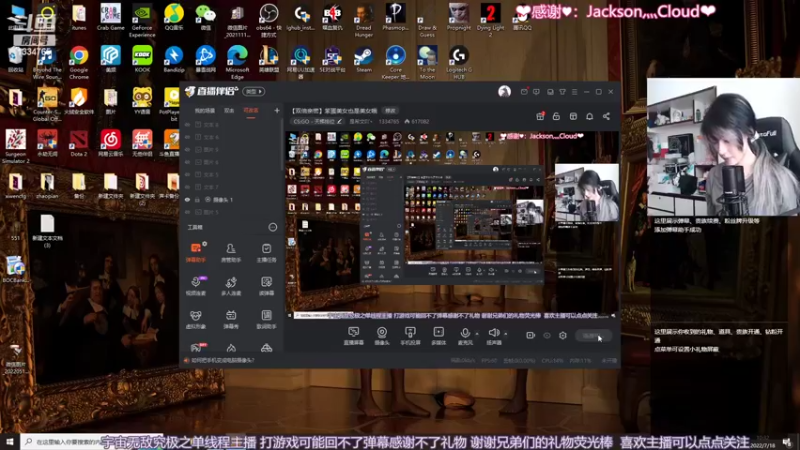The width and height of the screenshot is (800, 450).
Task: Toggle visibility of sixth layer row
Action: (x=187, y=187)
